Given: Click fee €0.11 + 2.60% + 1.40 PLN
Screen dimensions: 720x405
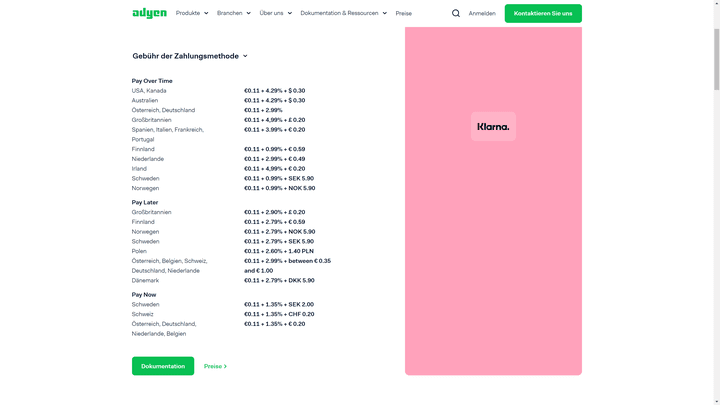Looking at the screenshot, I should click(279, 251).
